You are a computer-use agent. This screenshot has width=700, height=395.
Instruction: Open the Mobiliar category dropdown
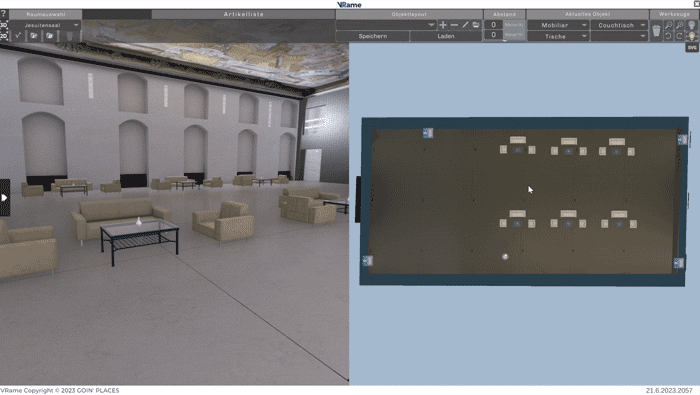coord(558,25)
